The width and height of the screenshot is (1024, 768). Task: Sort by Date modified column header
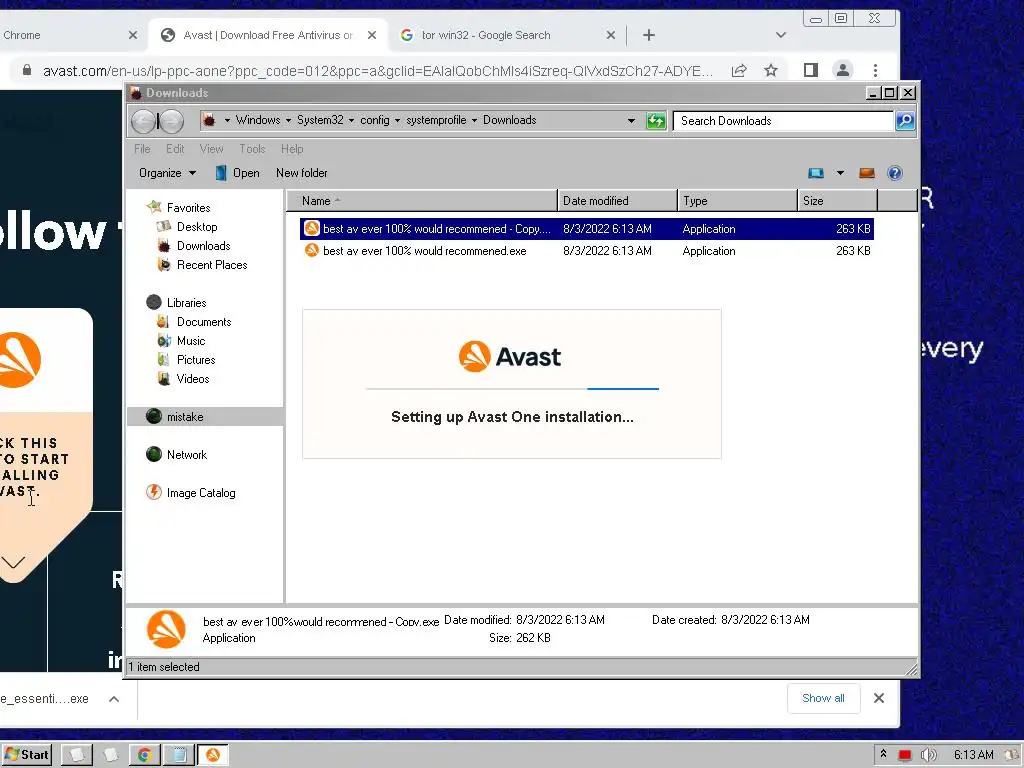point(618,200)
